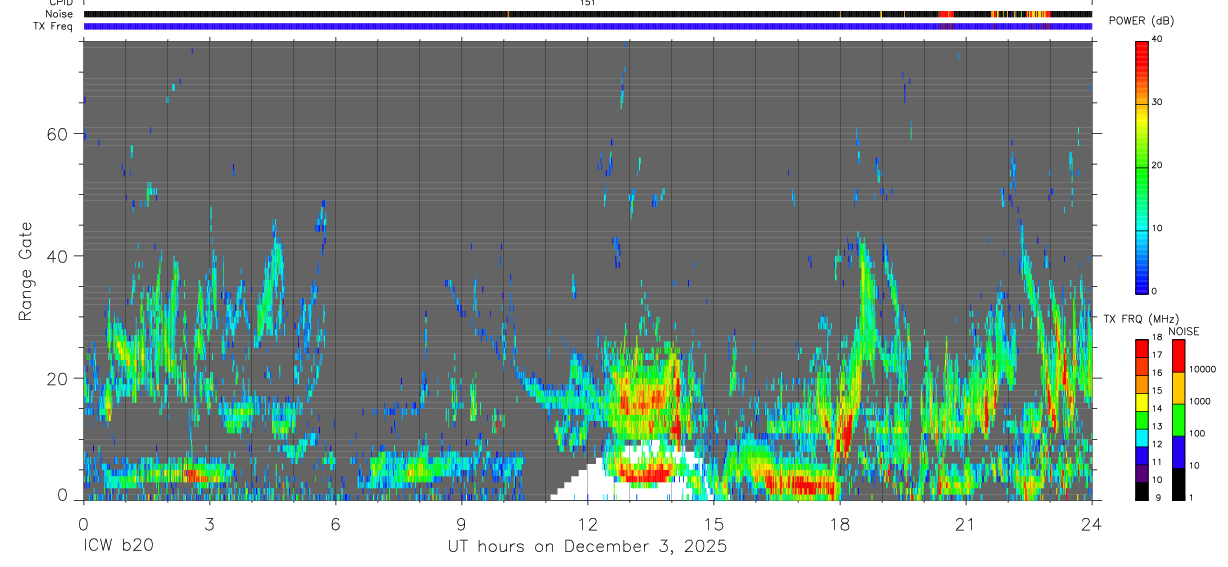Screen dimensions: 1228x567
Task: Click the blue bottom of the power color bar
Action: point(1142,284)
